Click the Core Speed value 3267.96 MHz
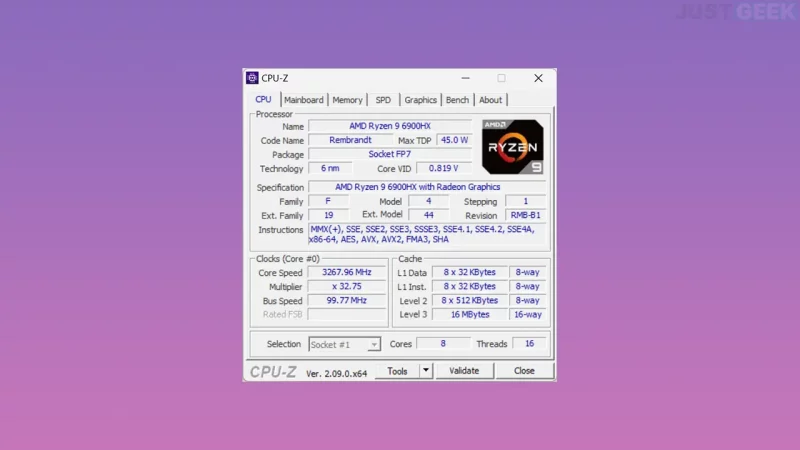This screenshot has height=450, width=800. click(x=347, y=272)
